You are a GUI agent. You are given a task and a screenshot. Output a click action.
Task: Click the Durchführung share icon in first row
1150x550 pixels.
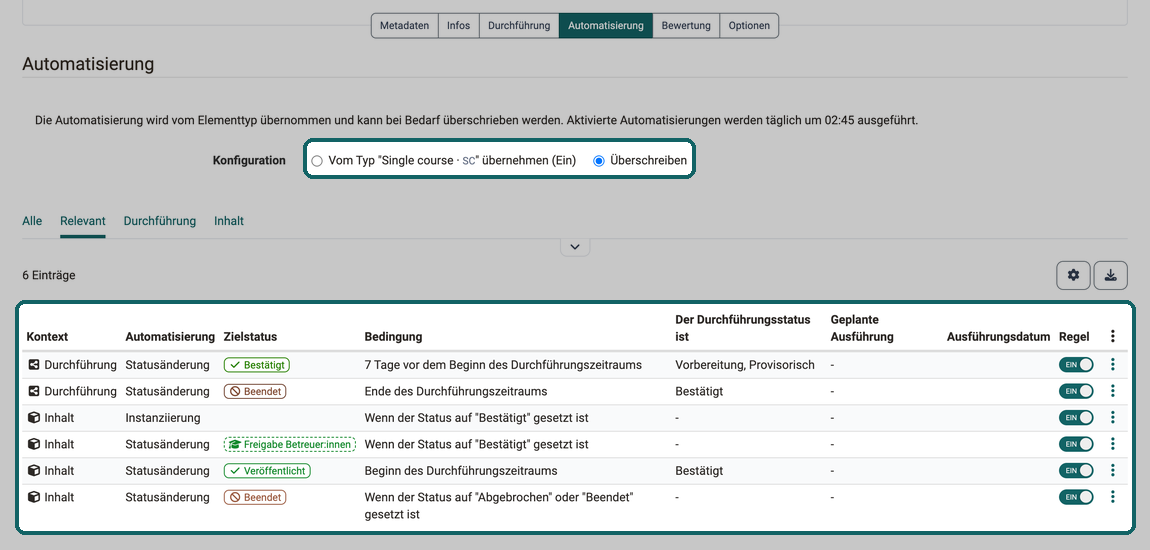click(x=33, y=364)
